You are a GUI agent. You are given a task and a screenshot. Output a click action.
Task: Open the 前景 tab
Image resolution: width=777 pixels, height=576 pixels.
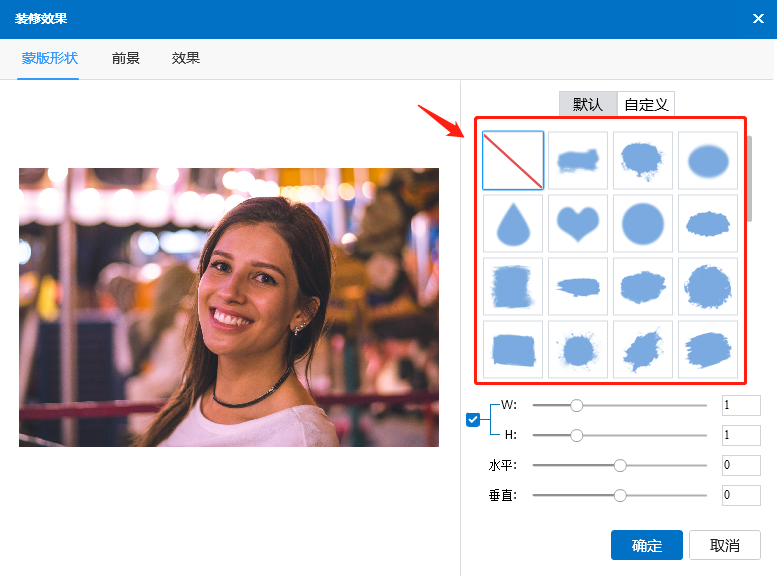coord(126,58)
